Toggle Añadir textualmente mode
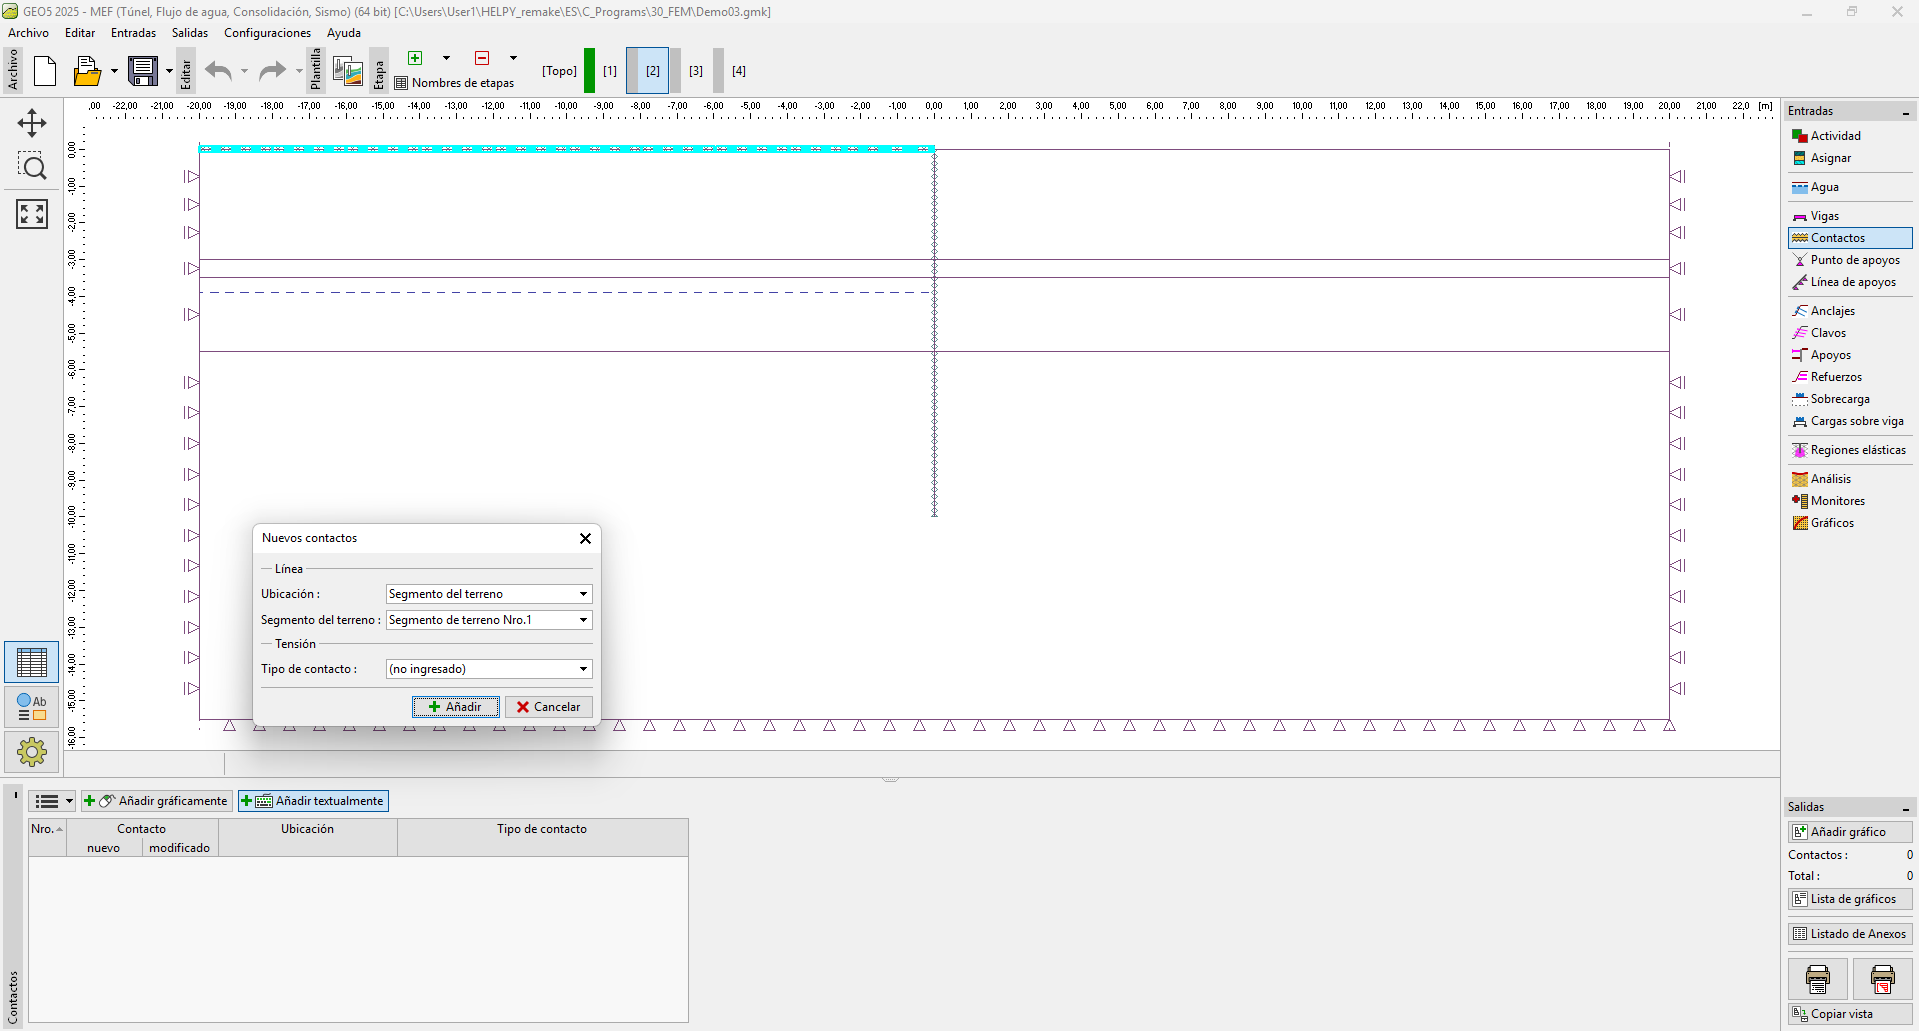The image size is (1919, 1031). coord(313,801)
